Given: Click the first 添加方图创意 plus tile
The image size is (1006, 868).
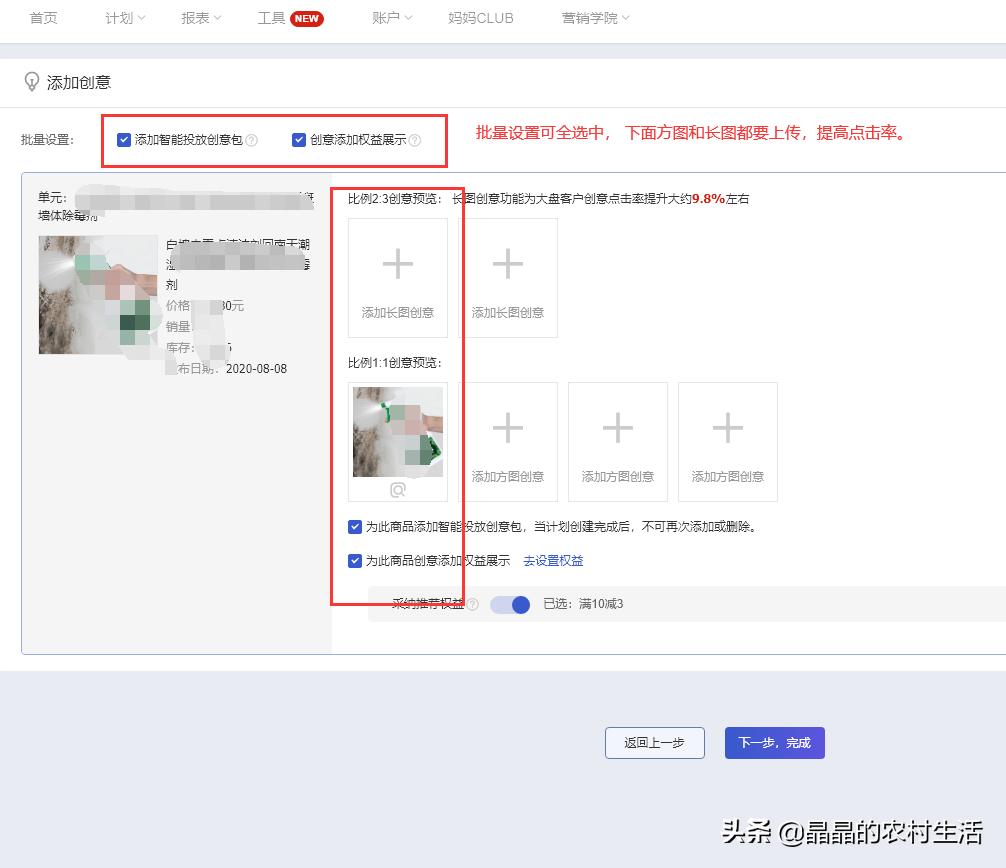Looking at the screenshot, I should tap(507, 441).
